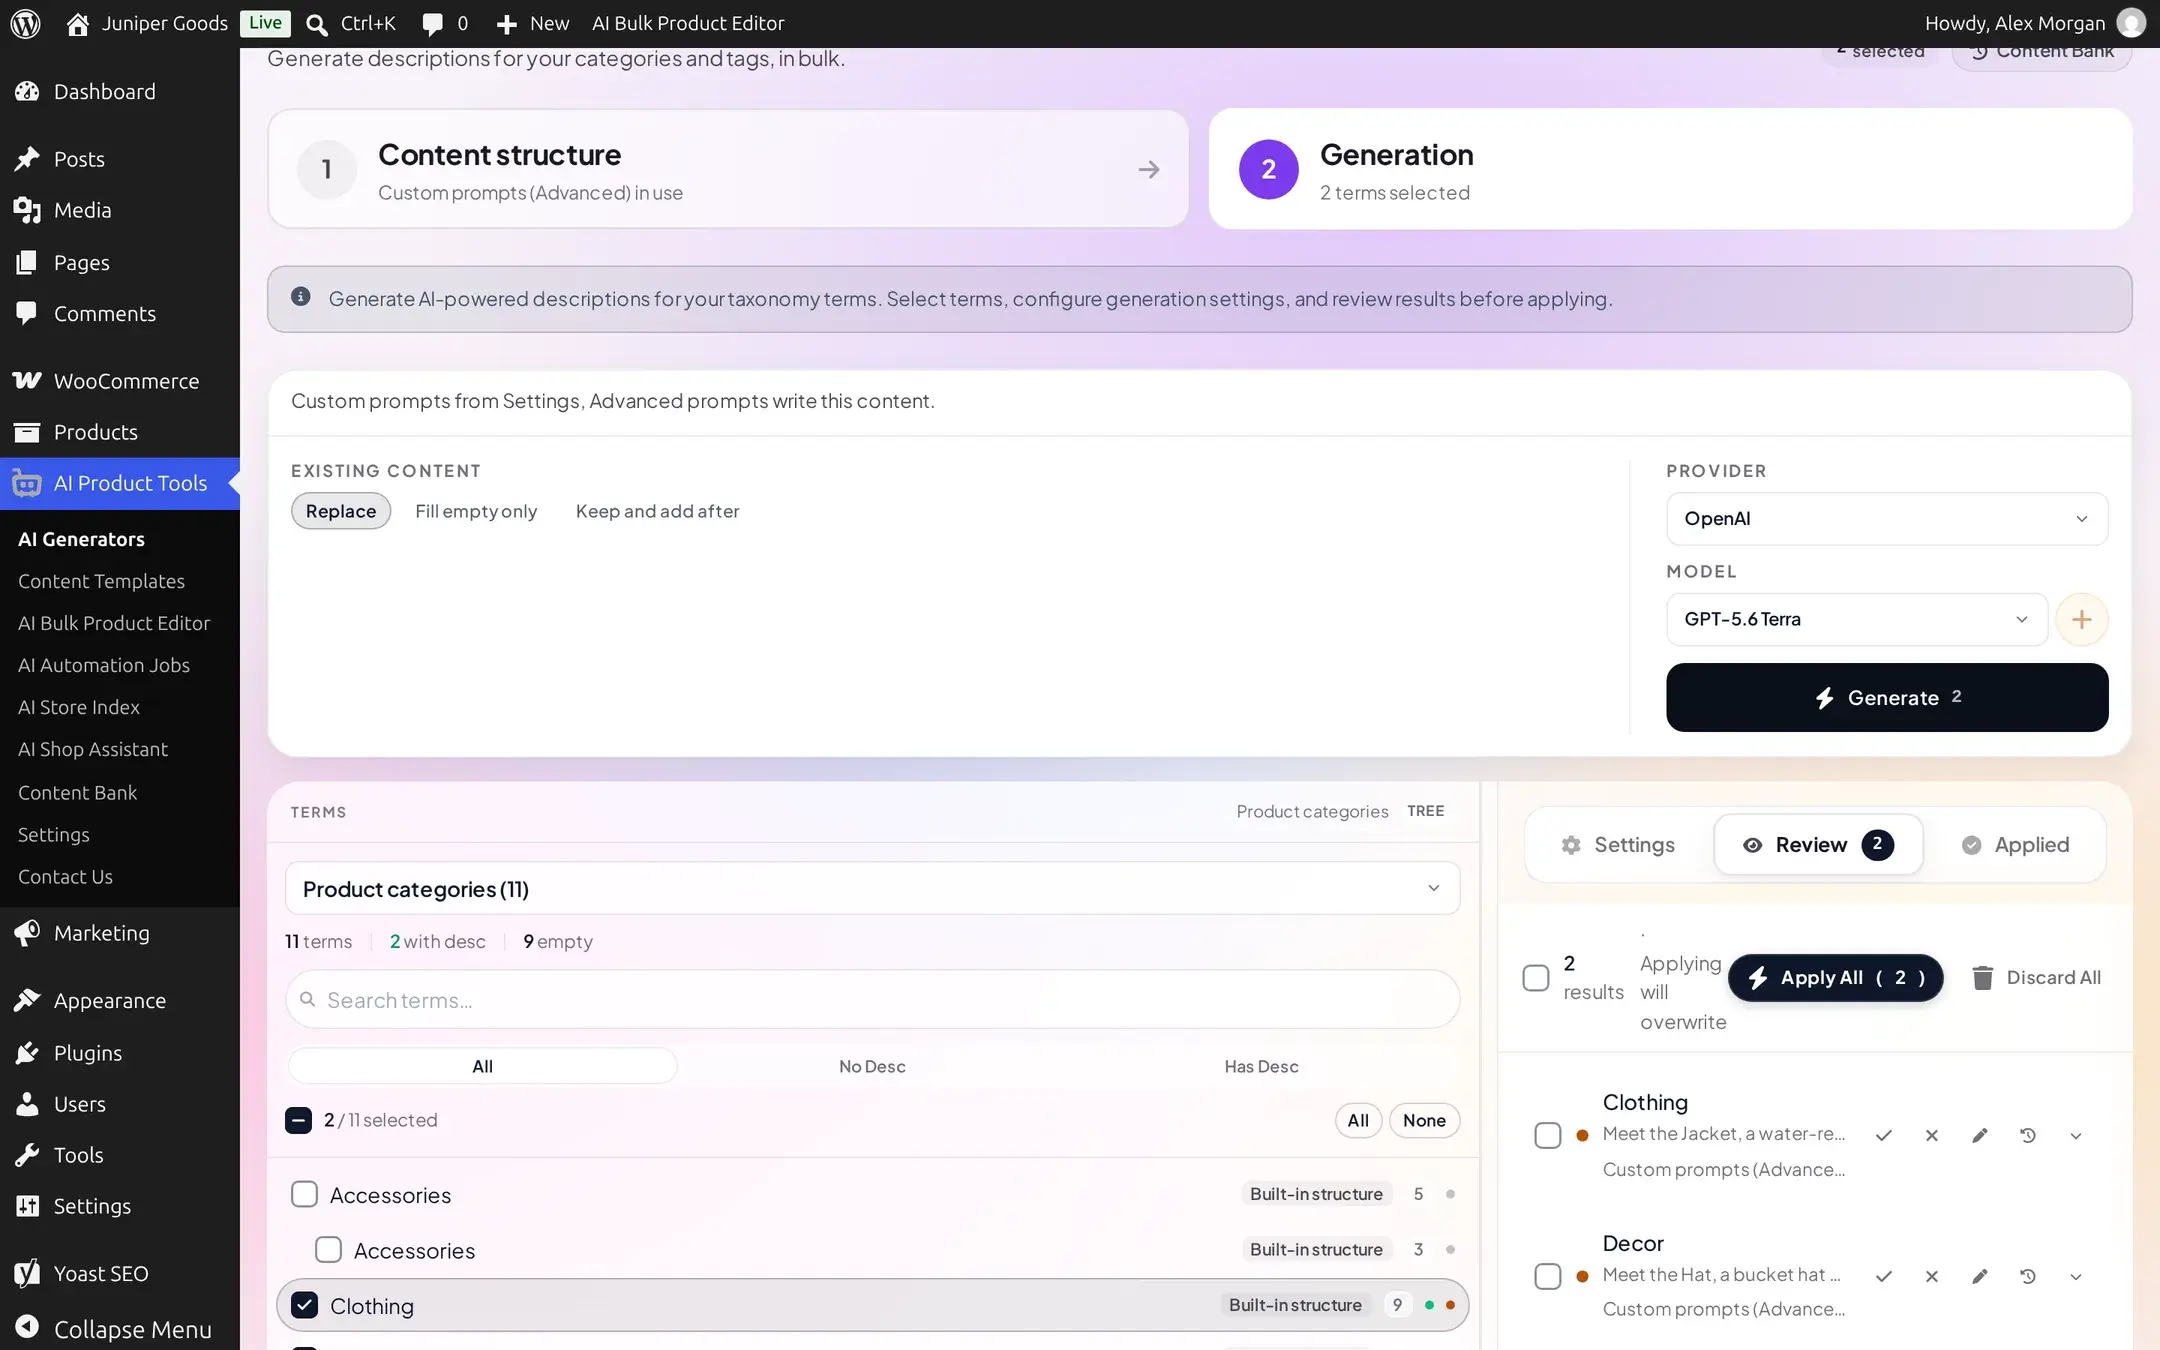Regenerate the Clothing description with the history icon
Screen dimensions: 2160x1350
pos(2027,1136)
